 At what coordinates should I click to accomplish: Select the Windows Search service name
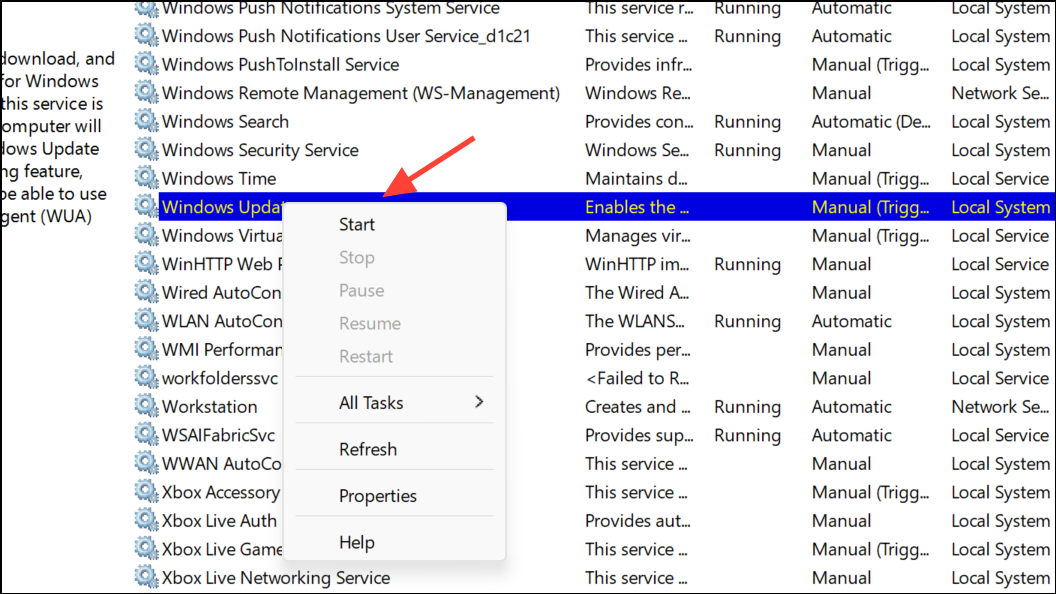225,122
